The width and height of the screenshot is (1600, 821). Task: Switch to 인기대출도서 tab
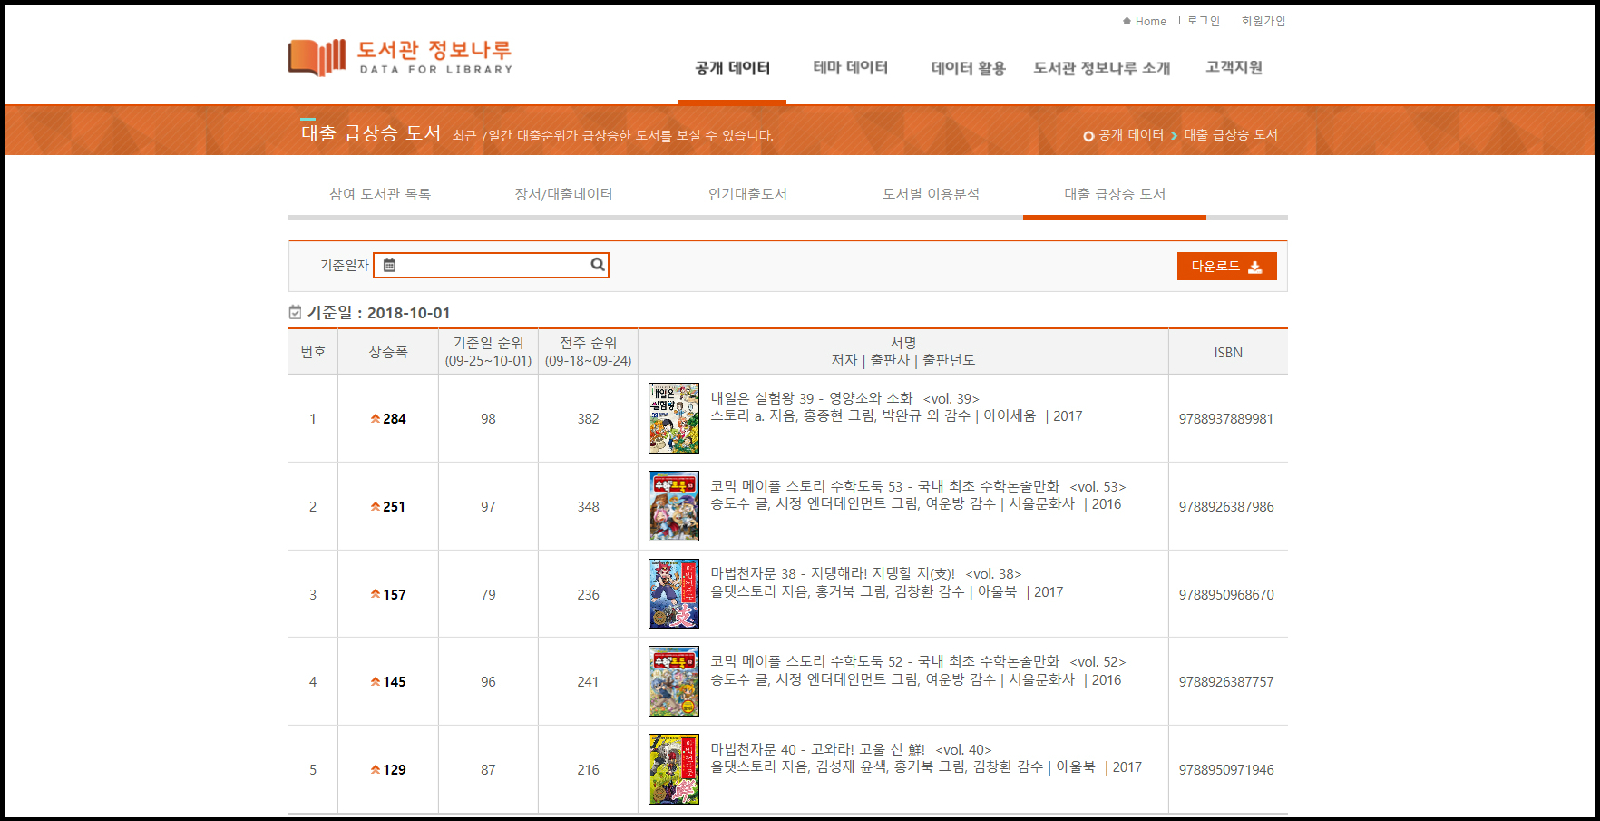747,194
